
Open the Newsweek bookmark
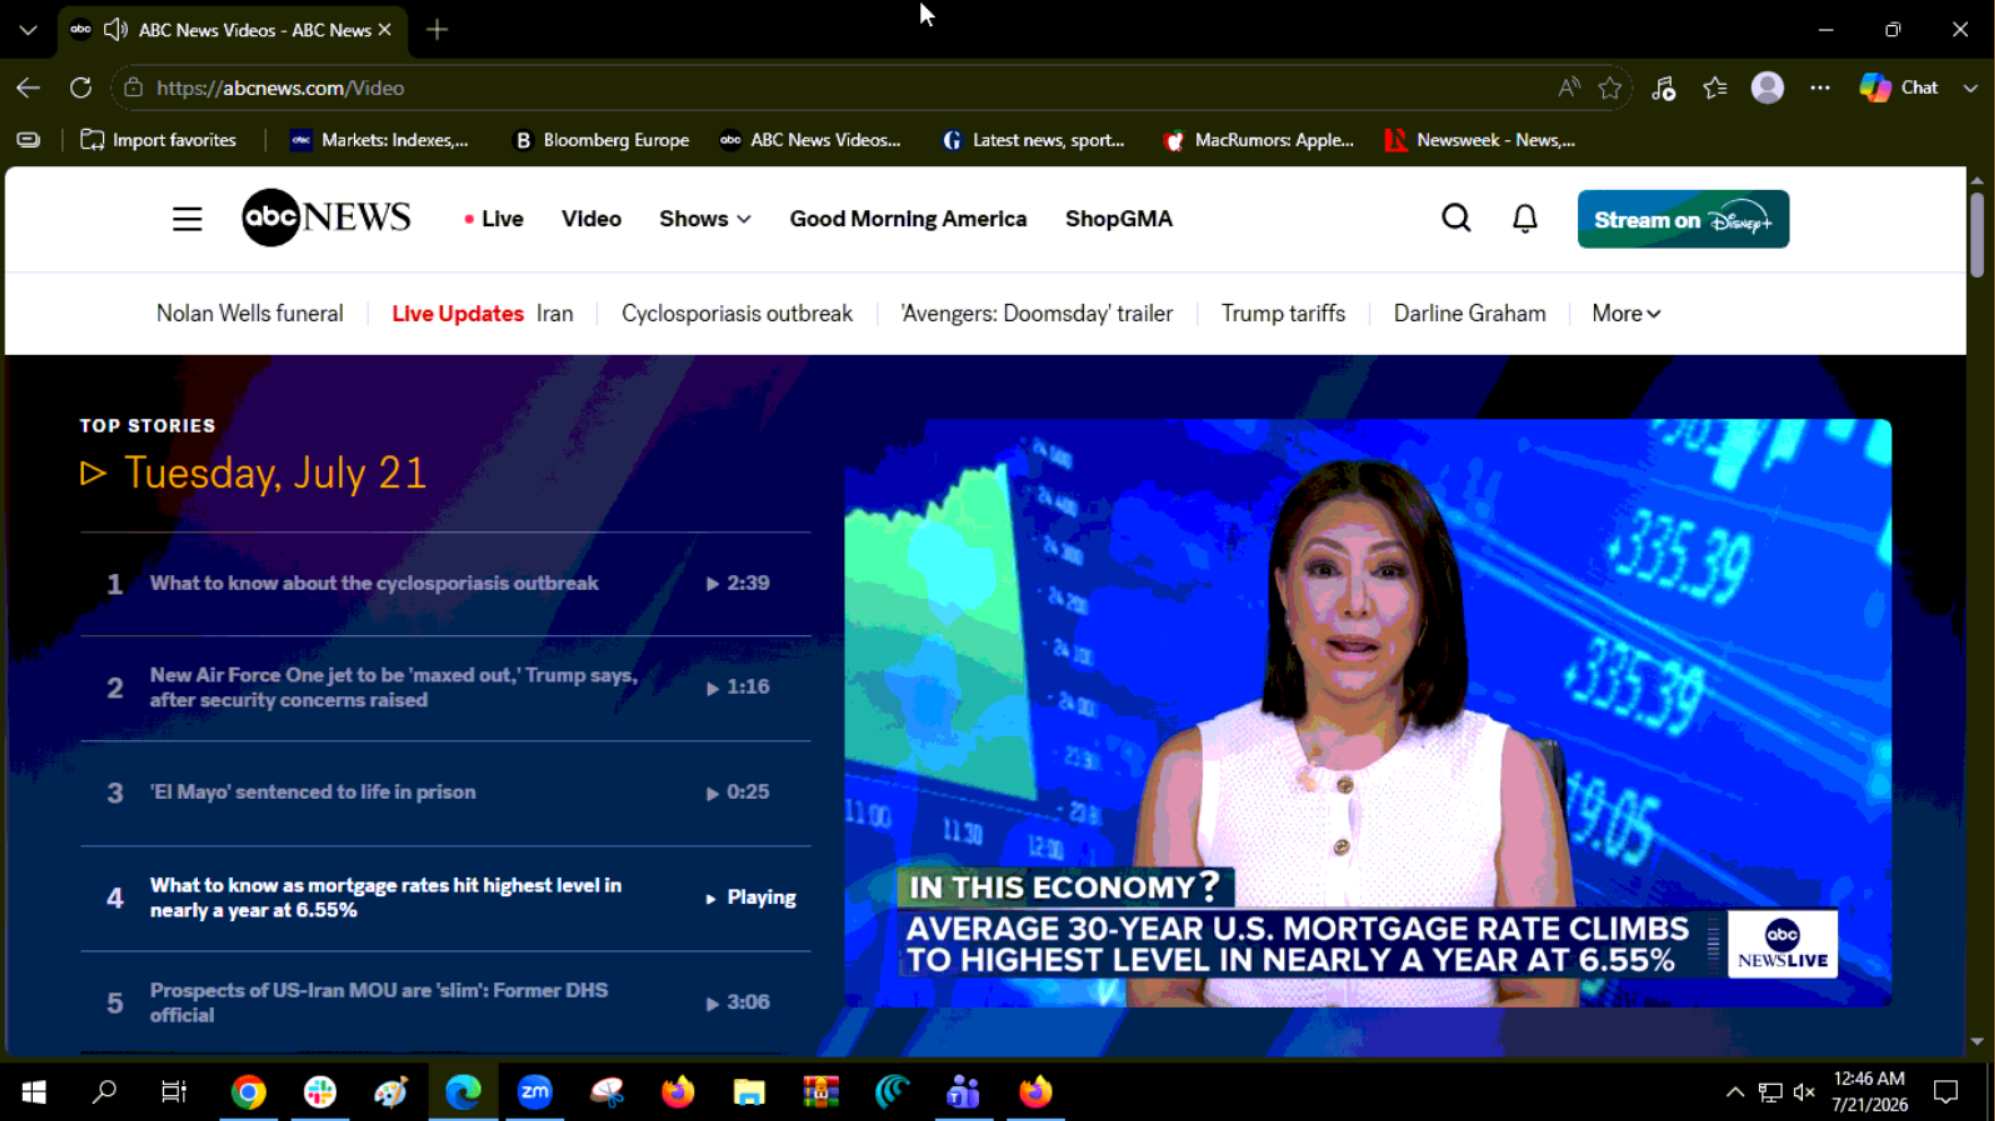1480,140
